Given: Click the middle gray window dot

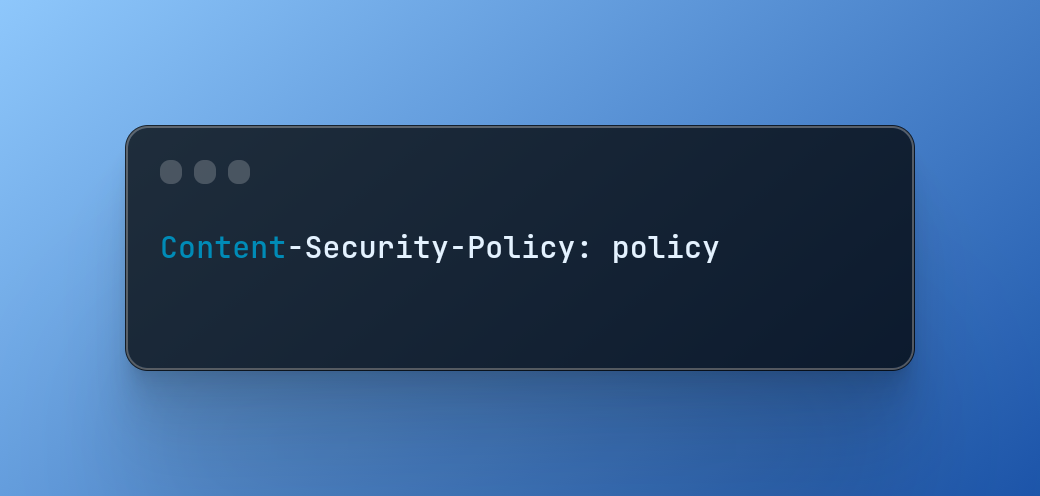Looking at the screenshot, I should (x=205, y=172).
